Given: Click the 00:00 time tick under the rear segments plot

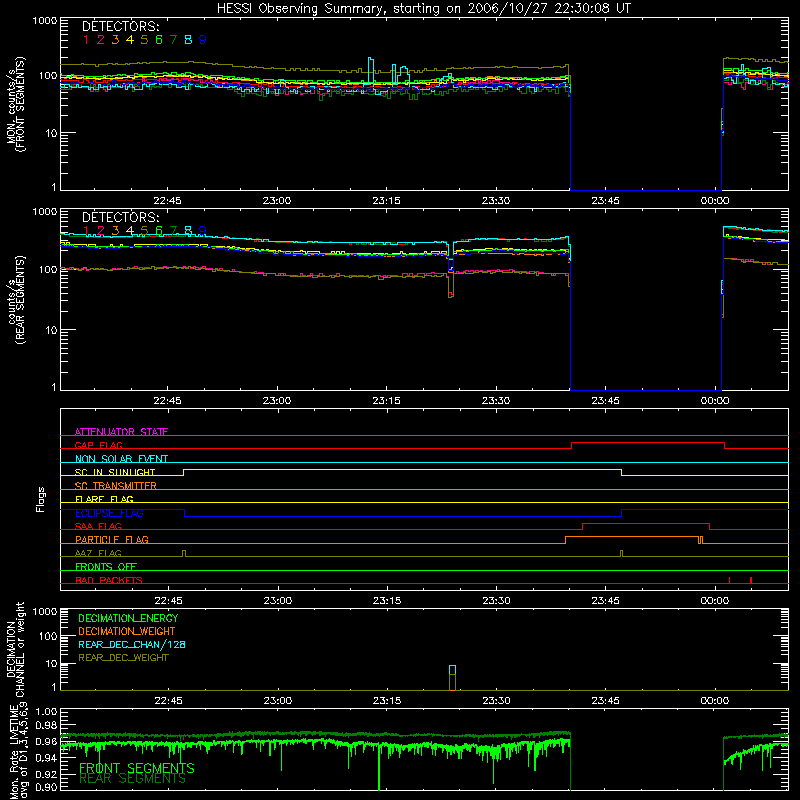Looking at the screenshot, I should tap(715, 401).
